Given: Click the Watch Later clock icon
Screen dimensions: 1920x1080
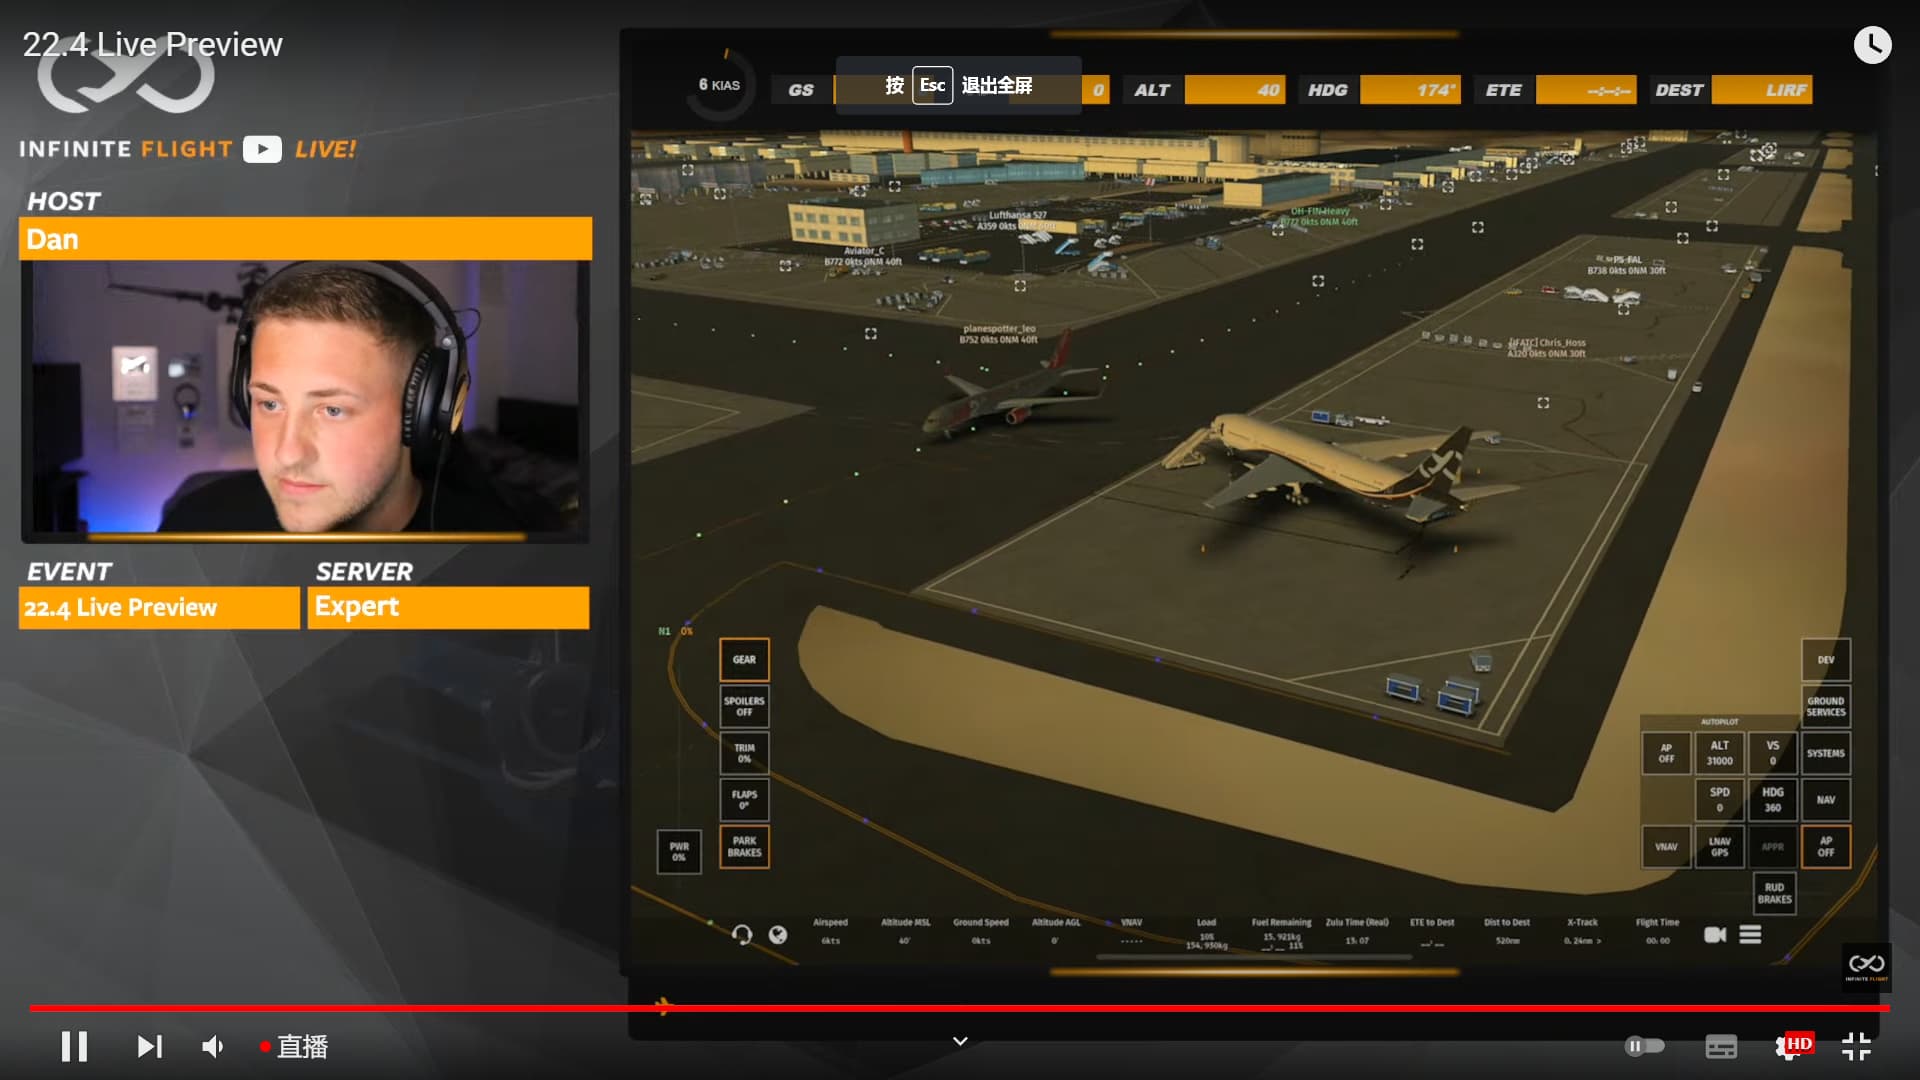Looking at the screenshot, I should click(1872, 45).
